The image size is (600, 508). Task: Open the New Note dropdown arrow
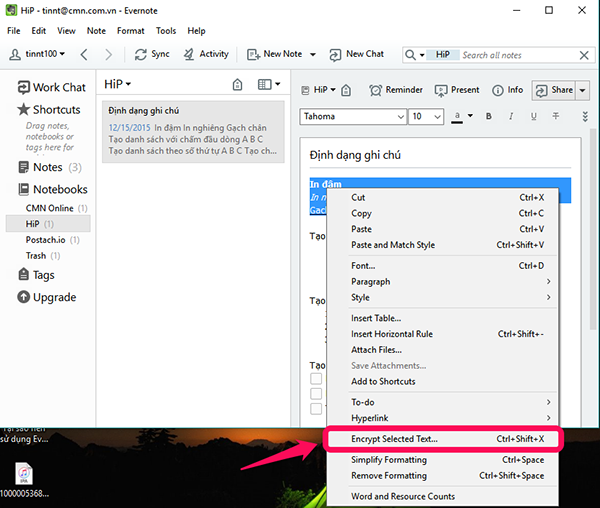(313, 55)
